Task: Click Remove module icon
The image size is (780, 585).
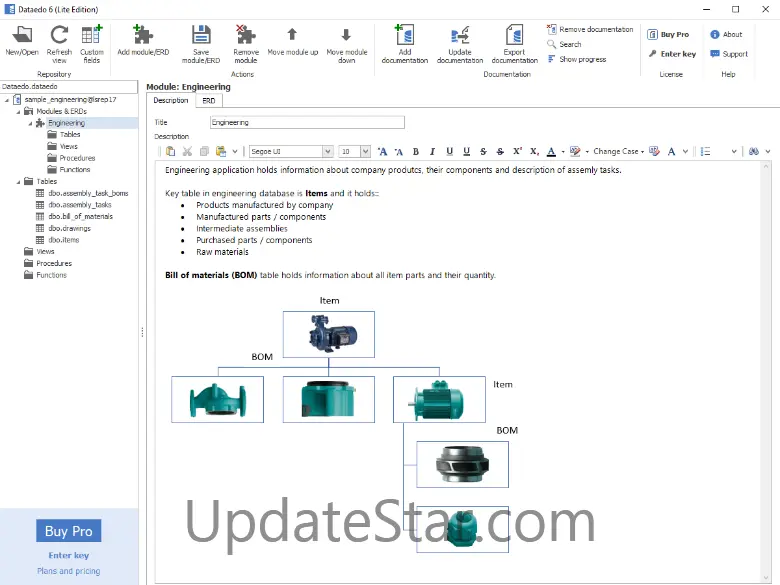Action: 246,35
